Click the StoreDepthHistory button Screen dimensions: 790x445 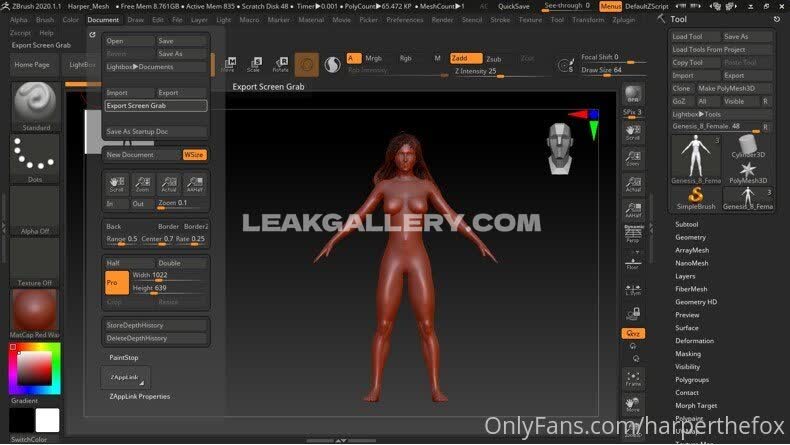click(156, 326)
